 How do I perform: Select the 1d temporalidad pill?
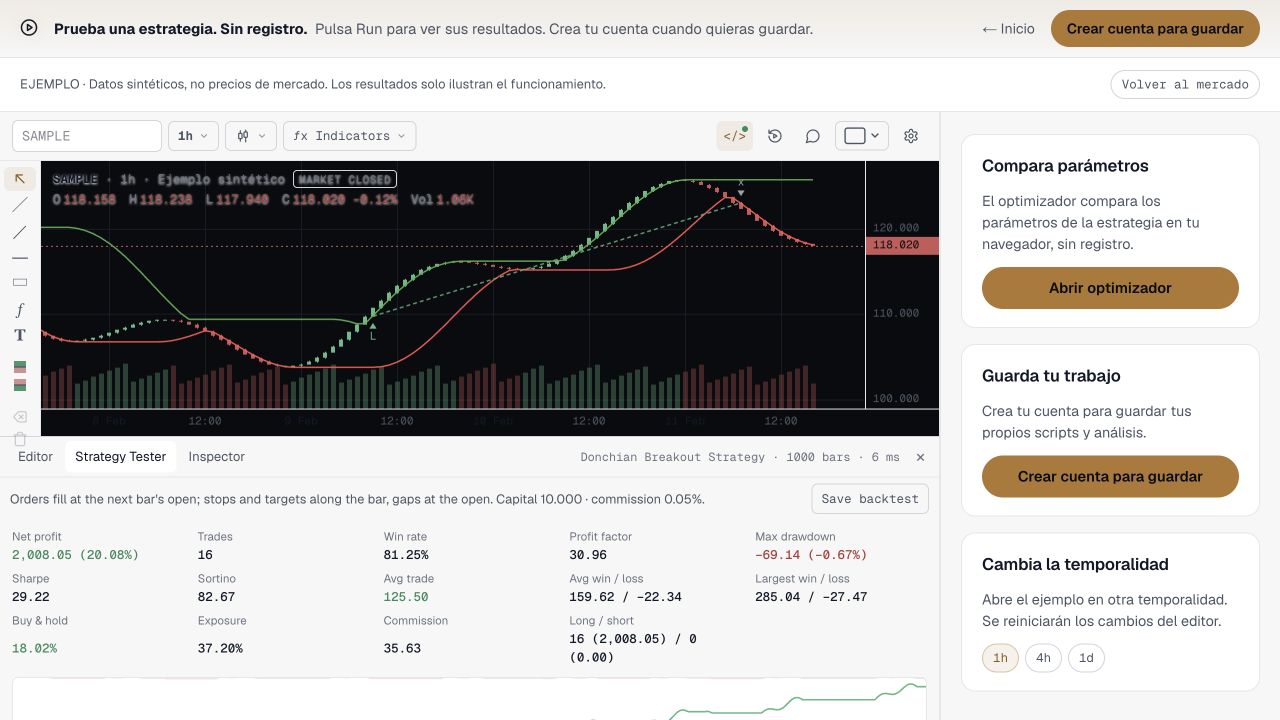pos(1086,658)
